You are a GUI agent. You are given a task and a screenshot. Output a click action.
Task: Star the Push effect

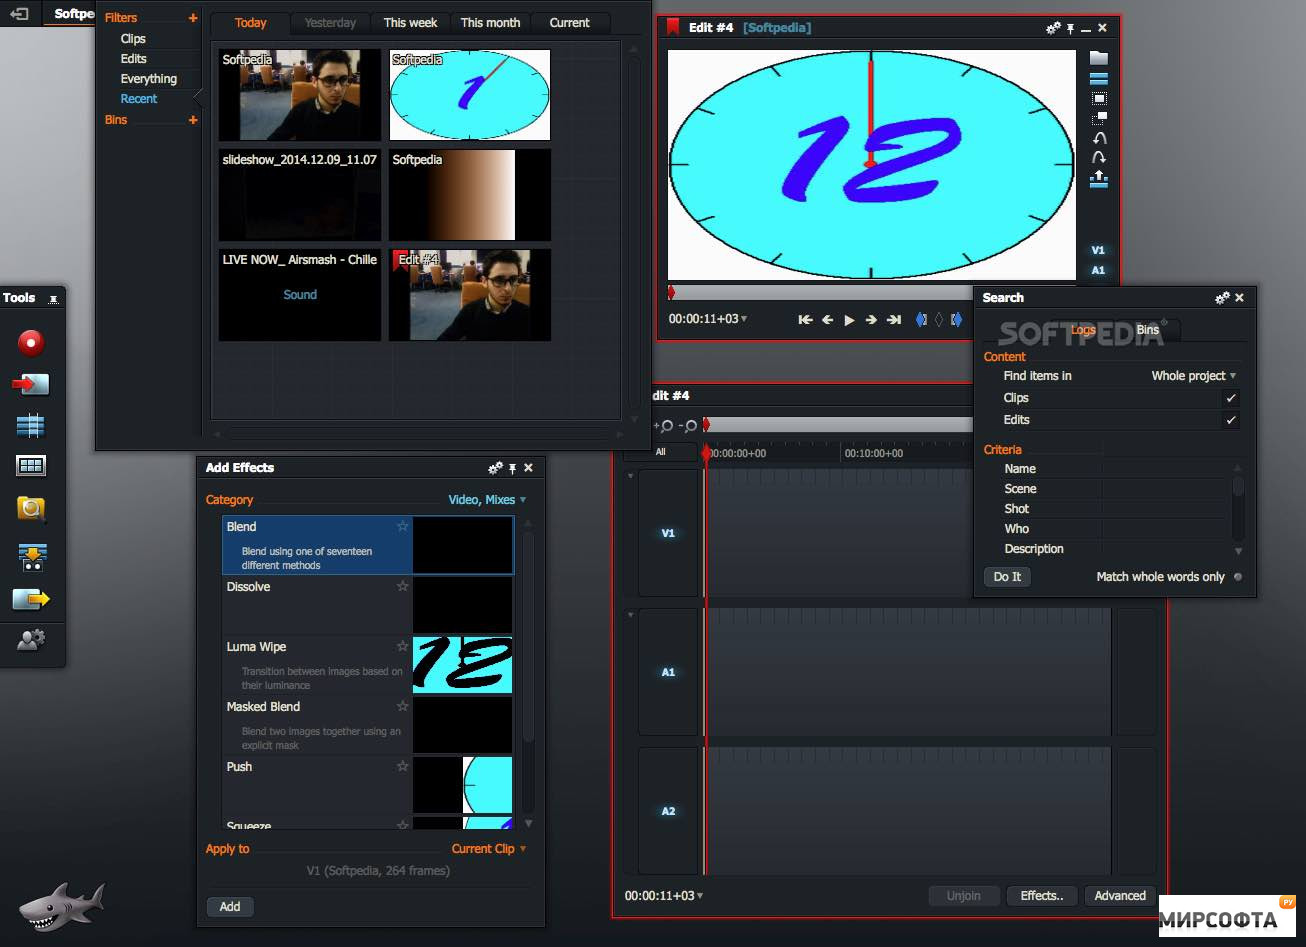[403, 766]
